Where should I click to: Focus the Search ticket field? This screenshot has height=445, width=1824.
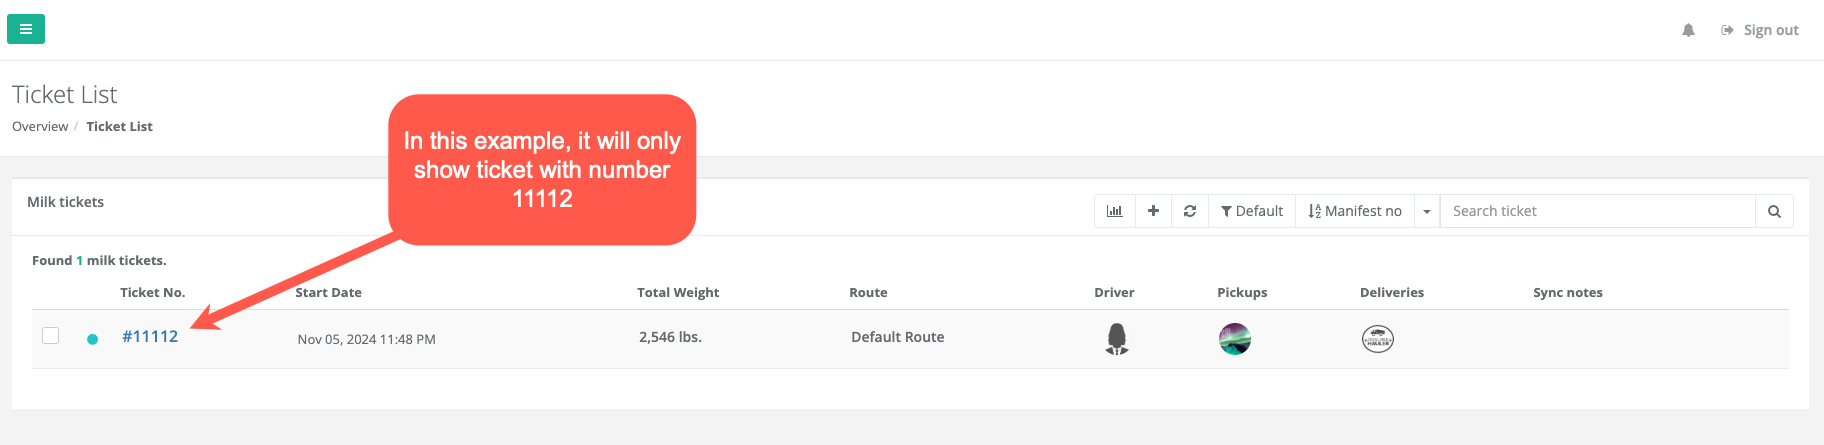(1598, 211)
